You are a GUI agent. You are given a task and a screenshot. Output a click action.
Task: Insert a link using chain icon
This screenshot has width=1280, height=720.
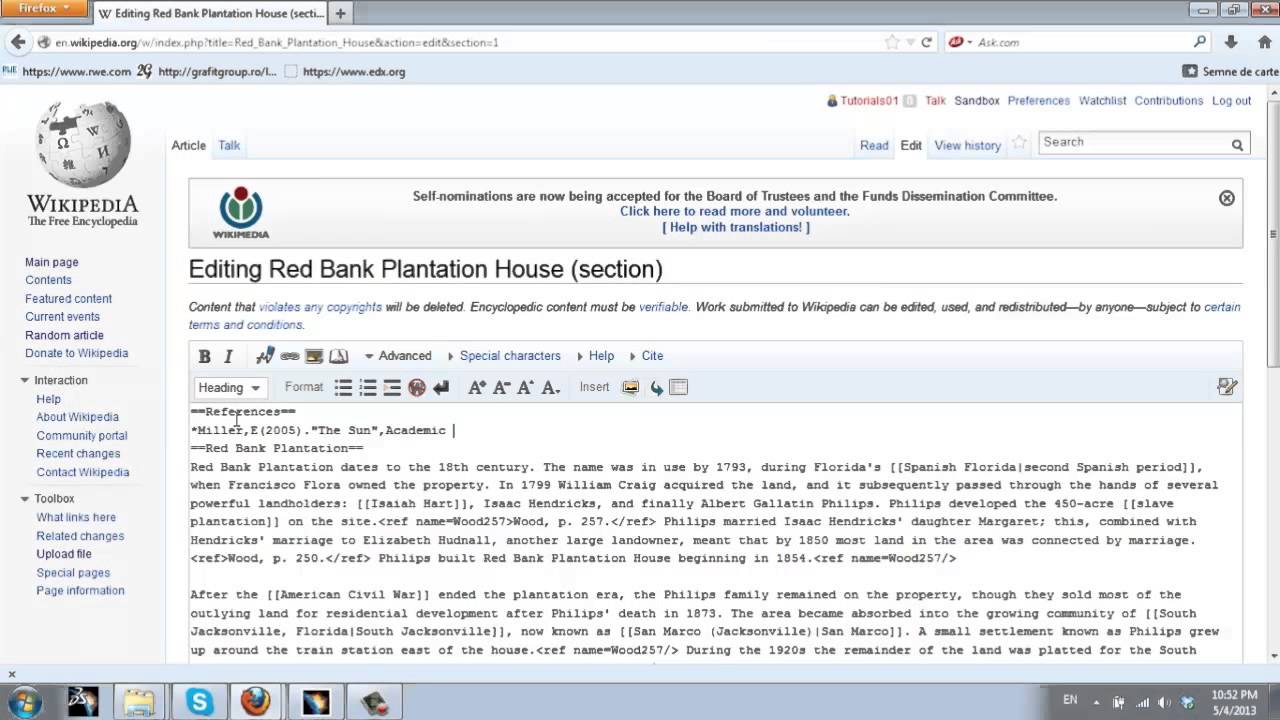(x=289, y=356)
